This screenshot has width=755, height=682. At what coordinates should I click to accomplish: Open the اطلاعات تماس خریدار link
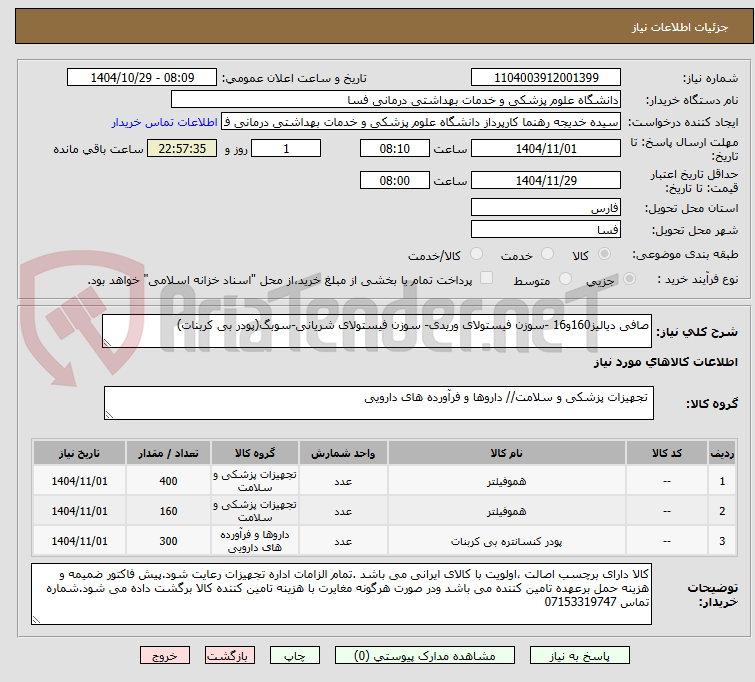click(164, 122)
